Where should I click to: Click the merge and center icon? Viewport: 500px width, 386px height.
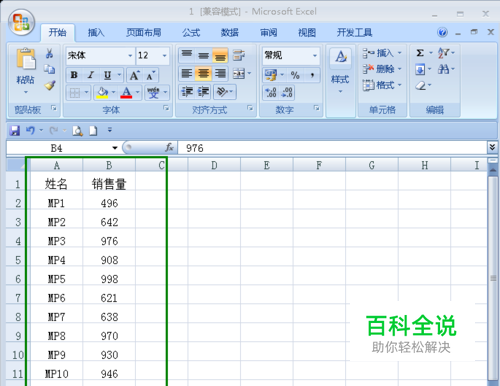coord(239,73)
